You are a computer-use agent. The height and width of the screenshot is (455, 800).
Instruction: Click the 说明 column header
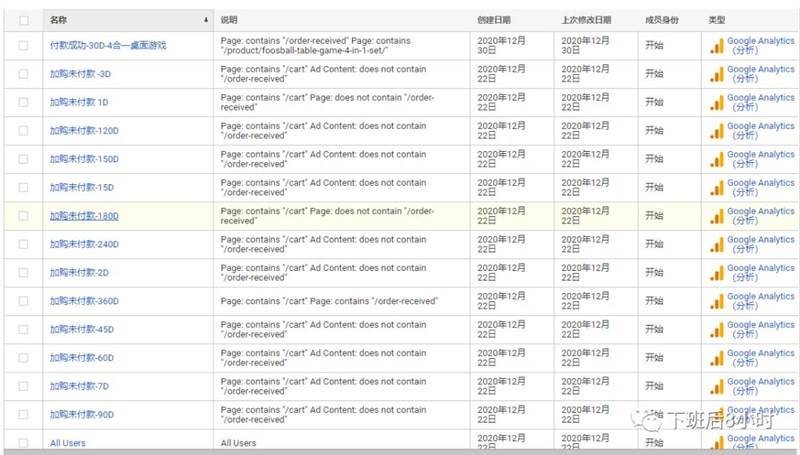pyautogui.click(x=229, y=20)
